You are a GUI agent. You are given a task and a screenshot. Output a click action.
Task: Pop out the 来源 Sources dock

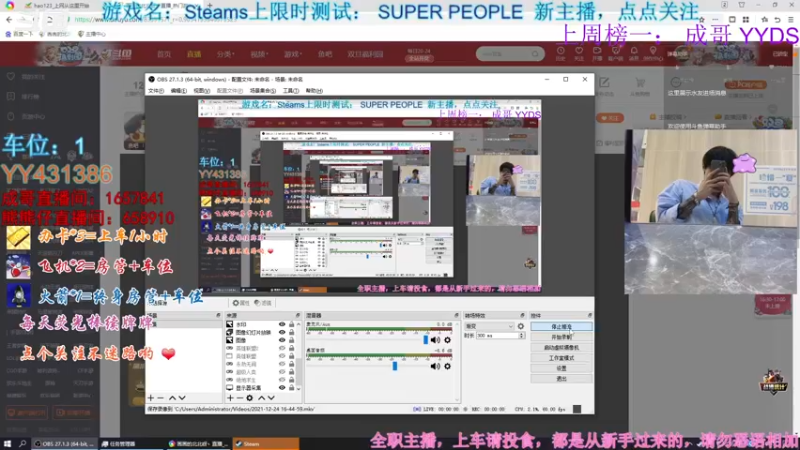coord(298,315)
